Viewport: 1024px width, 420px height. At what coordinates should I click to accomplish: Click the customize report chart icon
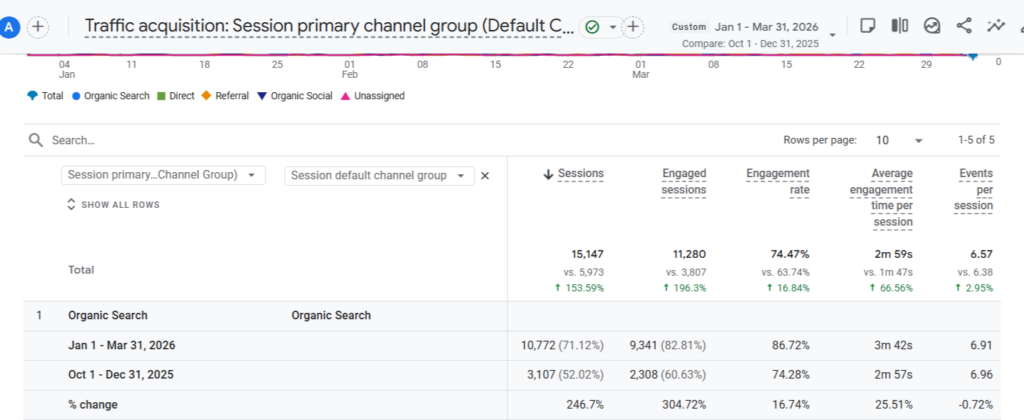click(x=932, y=27)
